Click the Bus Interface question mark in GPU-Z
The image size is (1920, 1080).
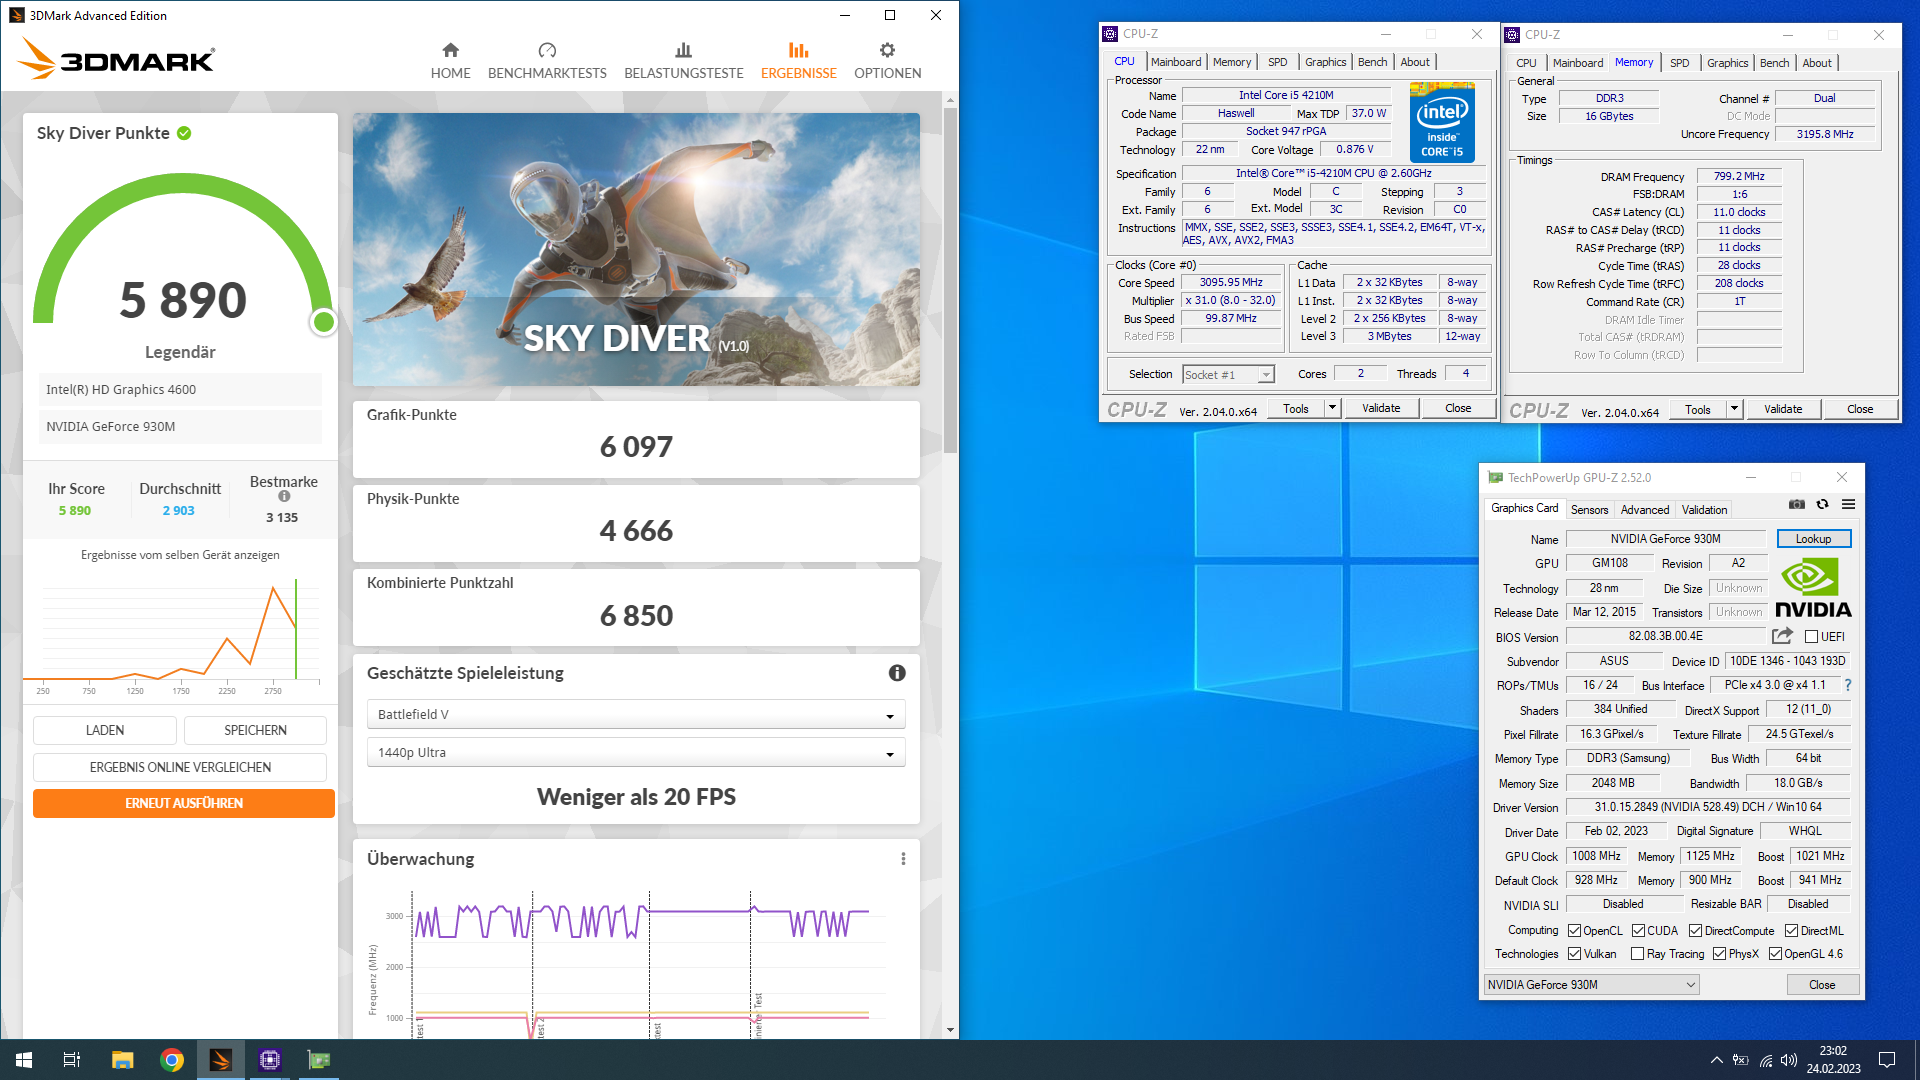[x=1848, y=685]
